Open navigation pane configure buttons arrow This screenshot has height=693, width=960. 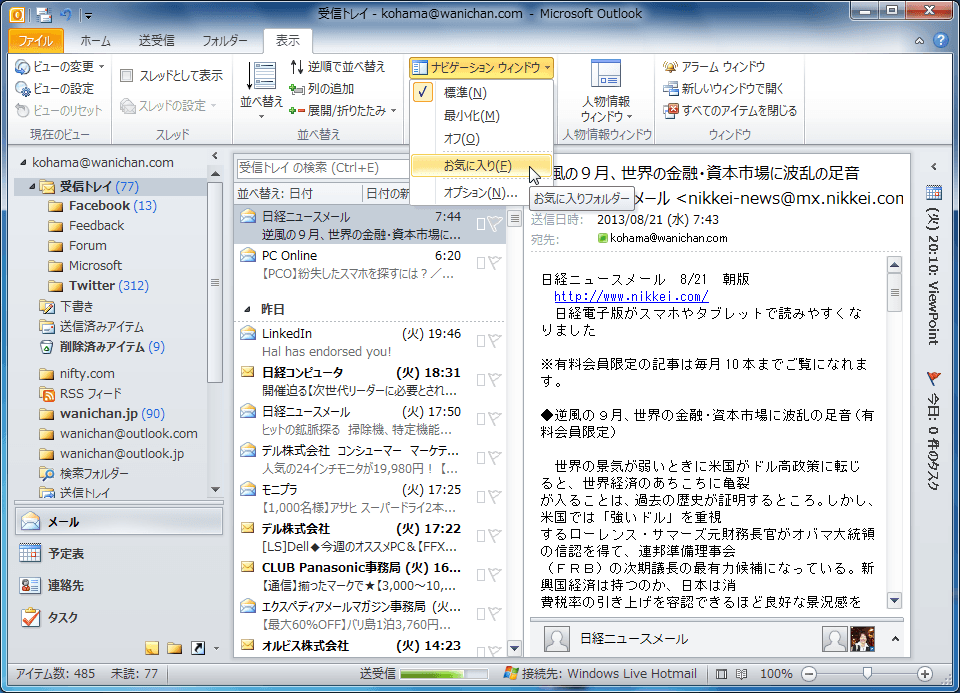(x=216, y=648)
